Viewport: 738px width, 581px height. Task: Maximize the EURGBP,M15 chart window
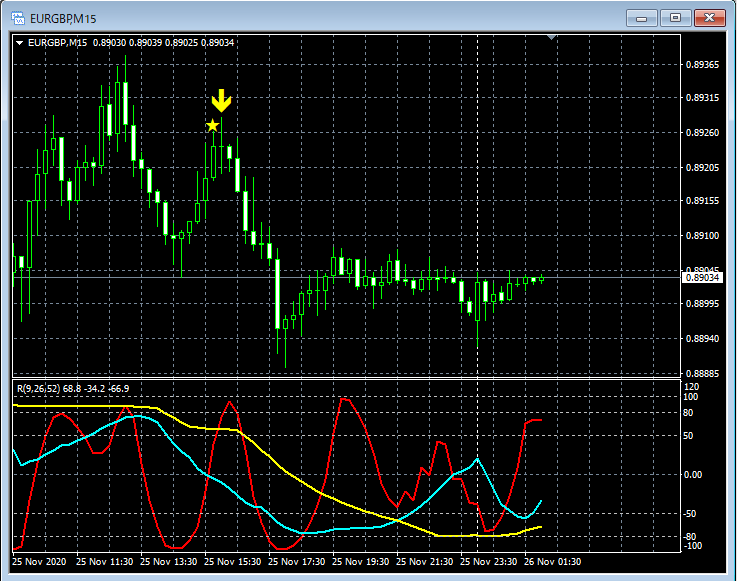point(676,18)
